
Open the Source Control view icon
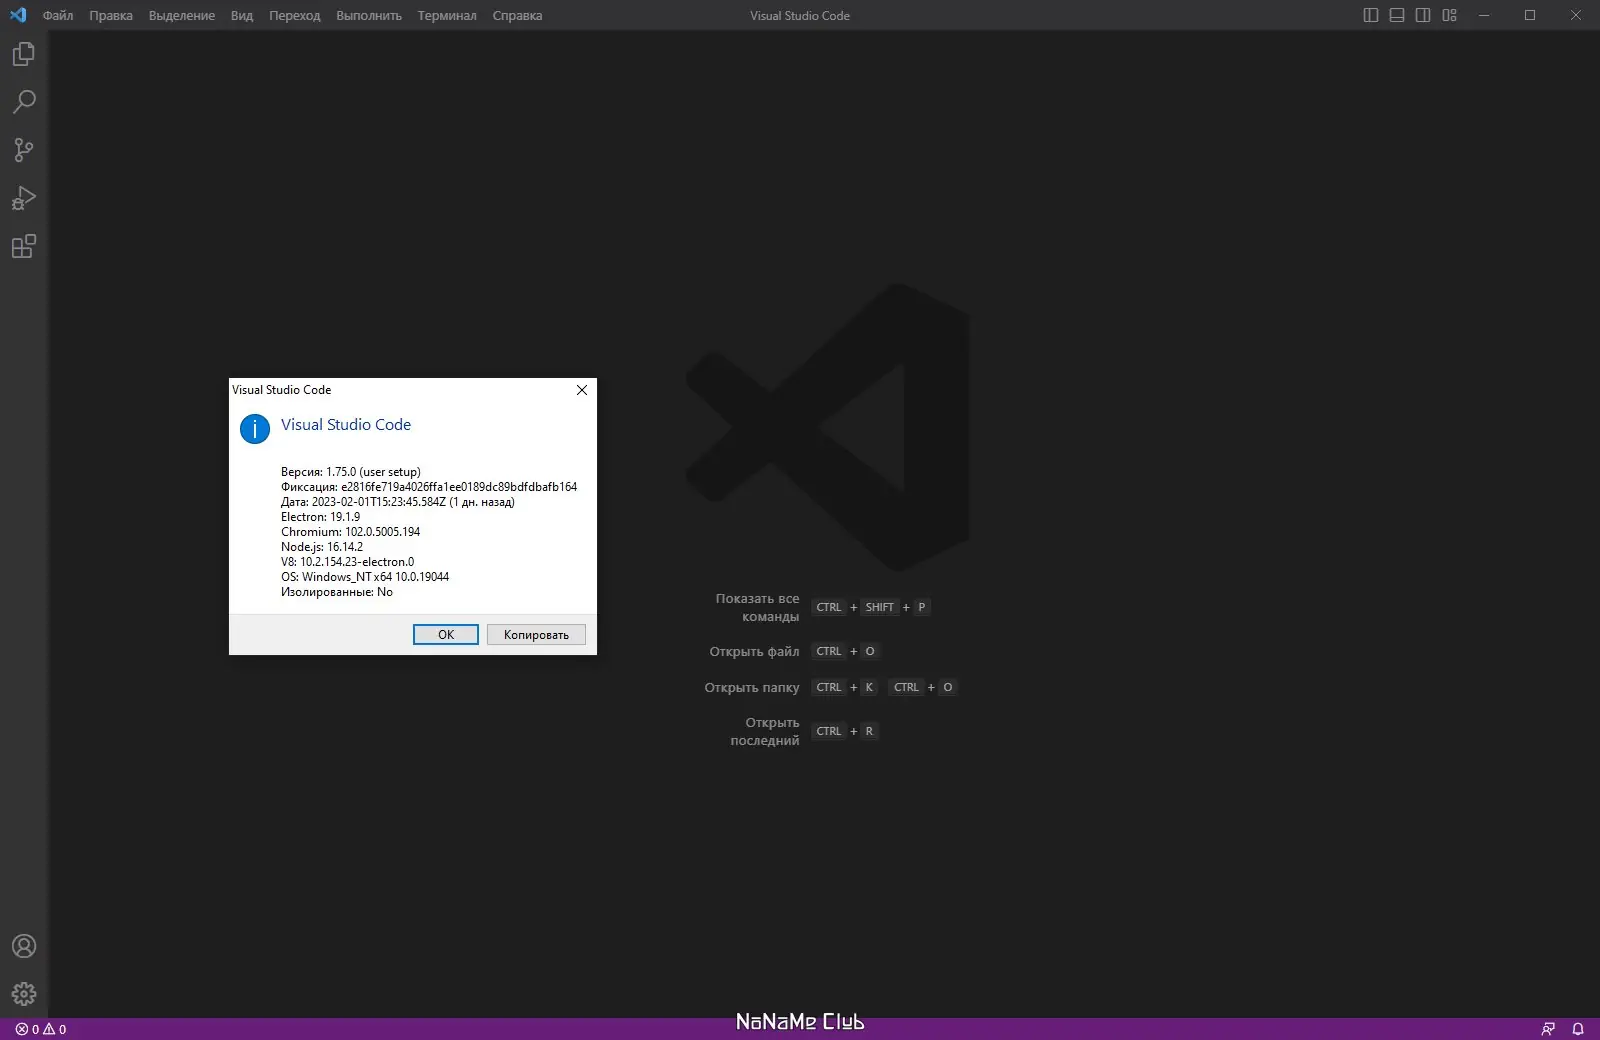[x=24, y=150]
